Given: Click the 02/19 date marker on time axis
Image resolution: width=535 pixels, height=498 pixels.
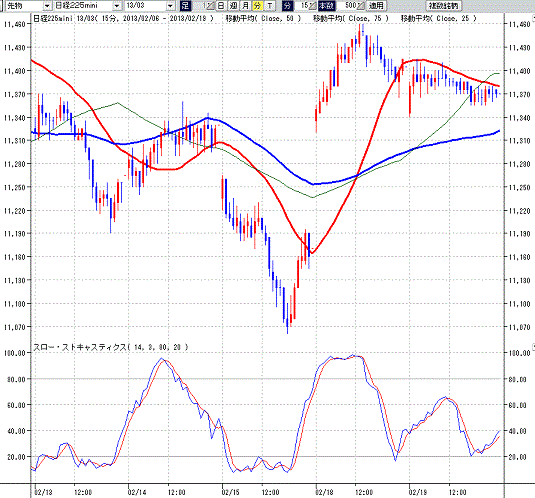Looking at the screenshot, I should point(418,492).
